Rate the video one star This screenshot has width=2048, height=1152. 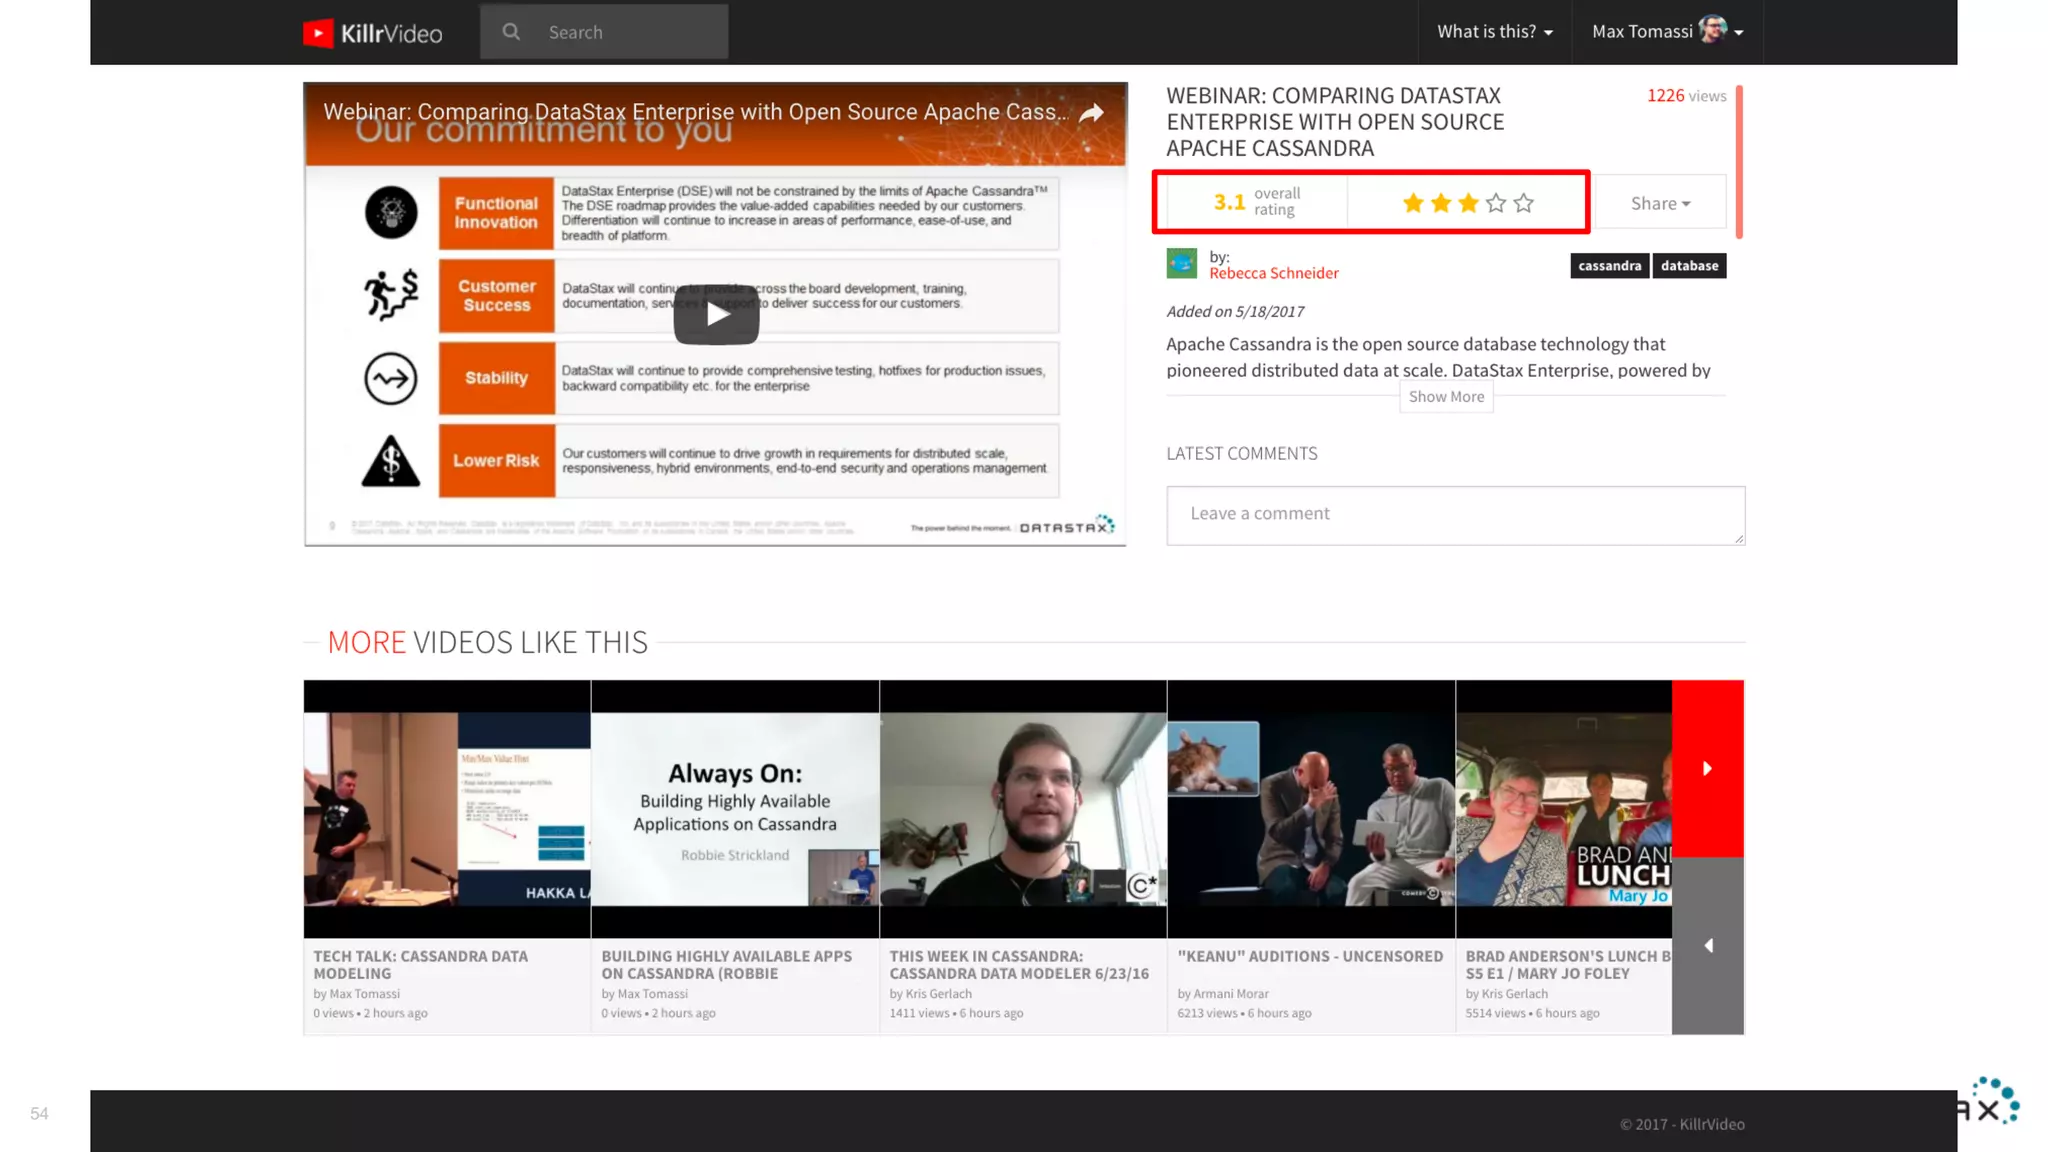1412,204
